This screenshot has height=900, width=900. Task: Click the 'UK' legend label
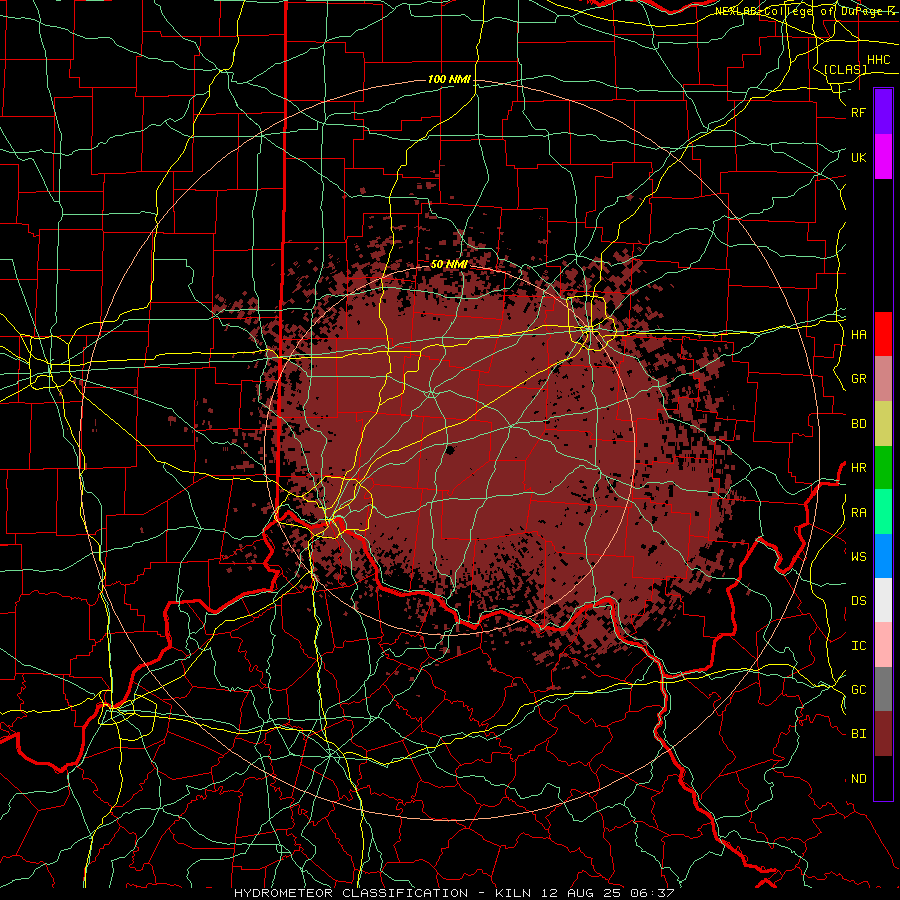point(858,157)
